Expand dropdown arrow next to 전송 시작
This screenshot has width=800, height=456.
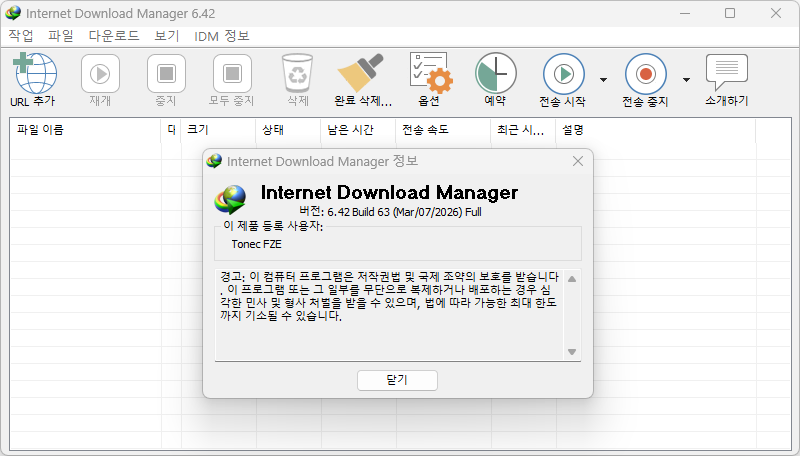pos(604,80)
